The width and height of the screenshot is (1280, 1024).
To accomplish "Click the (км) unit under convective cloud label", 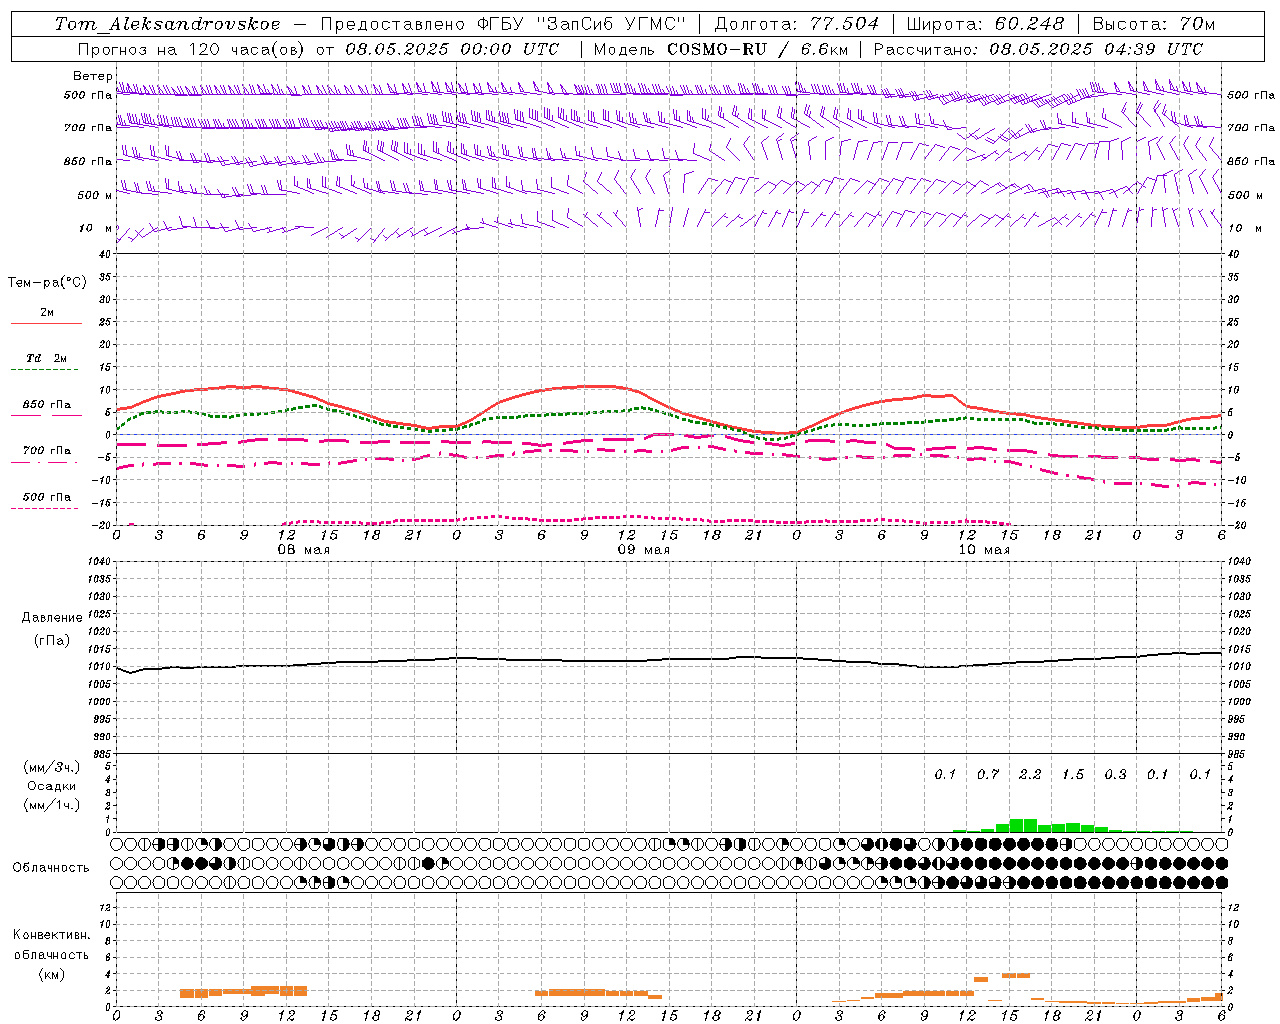I will [x=51, y=973].
